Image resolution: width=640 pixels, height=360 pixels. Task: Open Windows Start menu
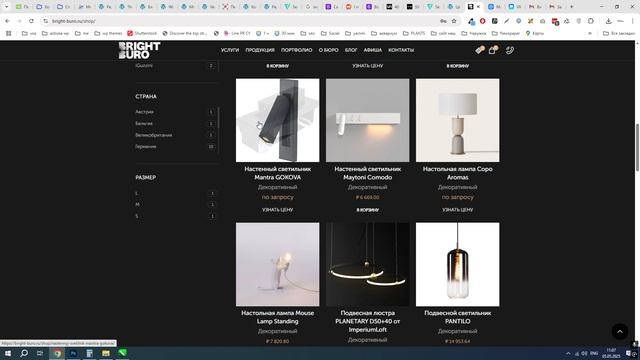click(7, 353)
